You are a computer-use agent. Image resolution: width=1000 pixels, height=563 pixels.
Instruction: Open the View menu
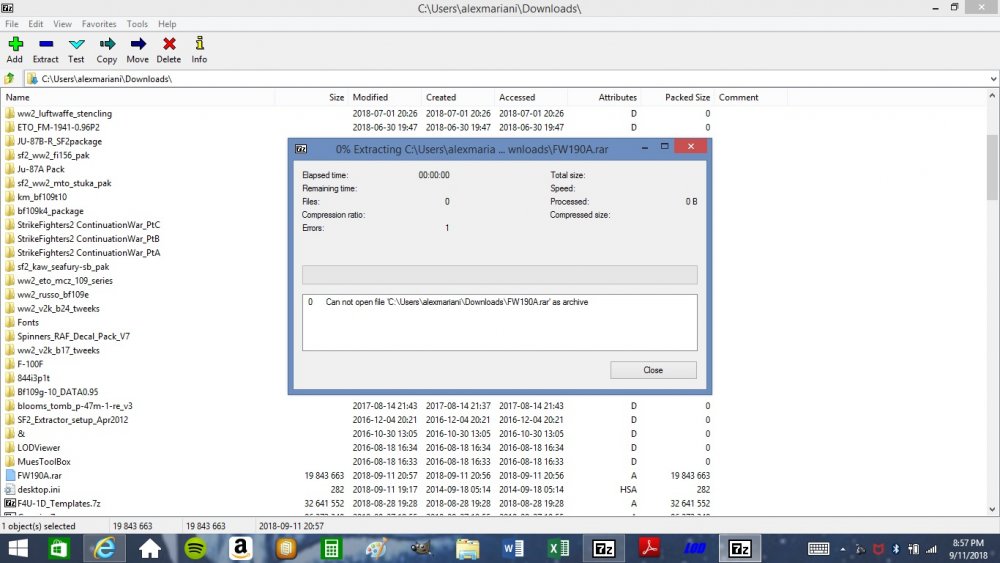pos(62,24)
